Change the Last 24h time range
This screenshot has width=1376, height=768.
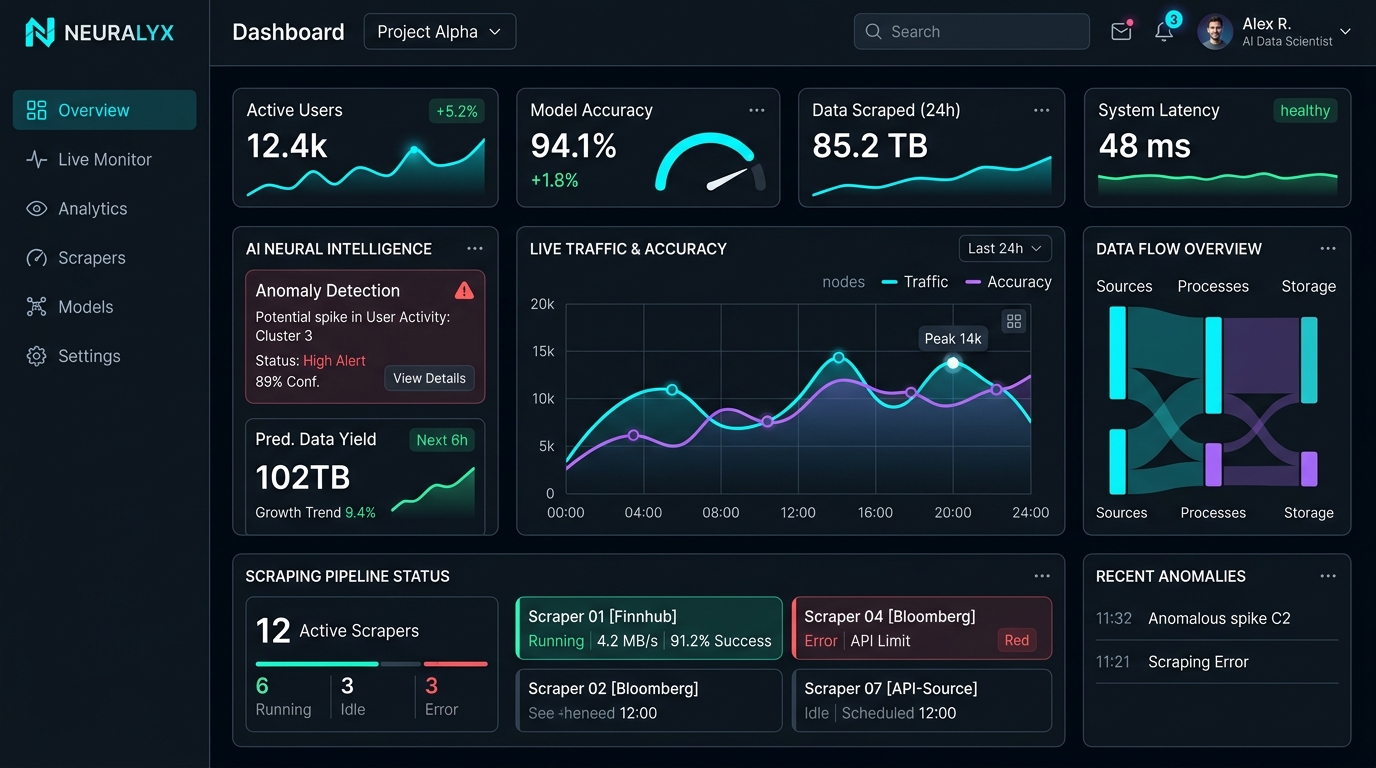tap(1005, 248)
